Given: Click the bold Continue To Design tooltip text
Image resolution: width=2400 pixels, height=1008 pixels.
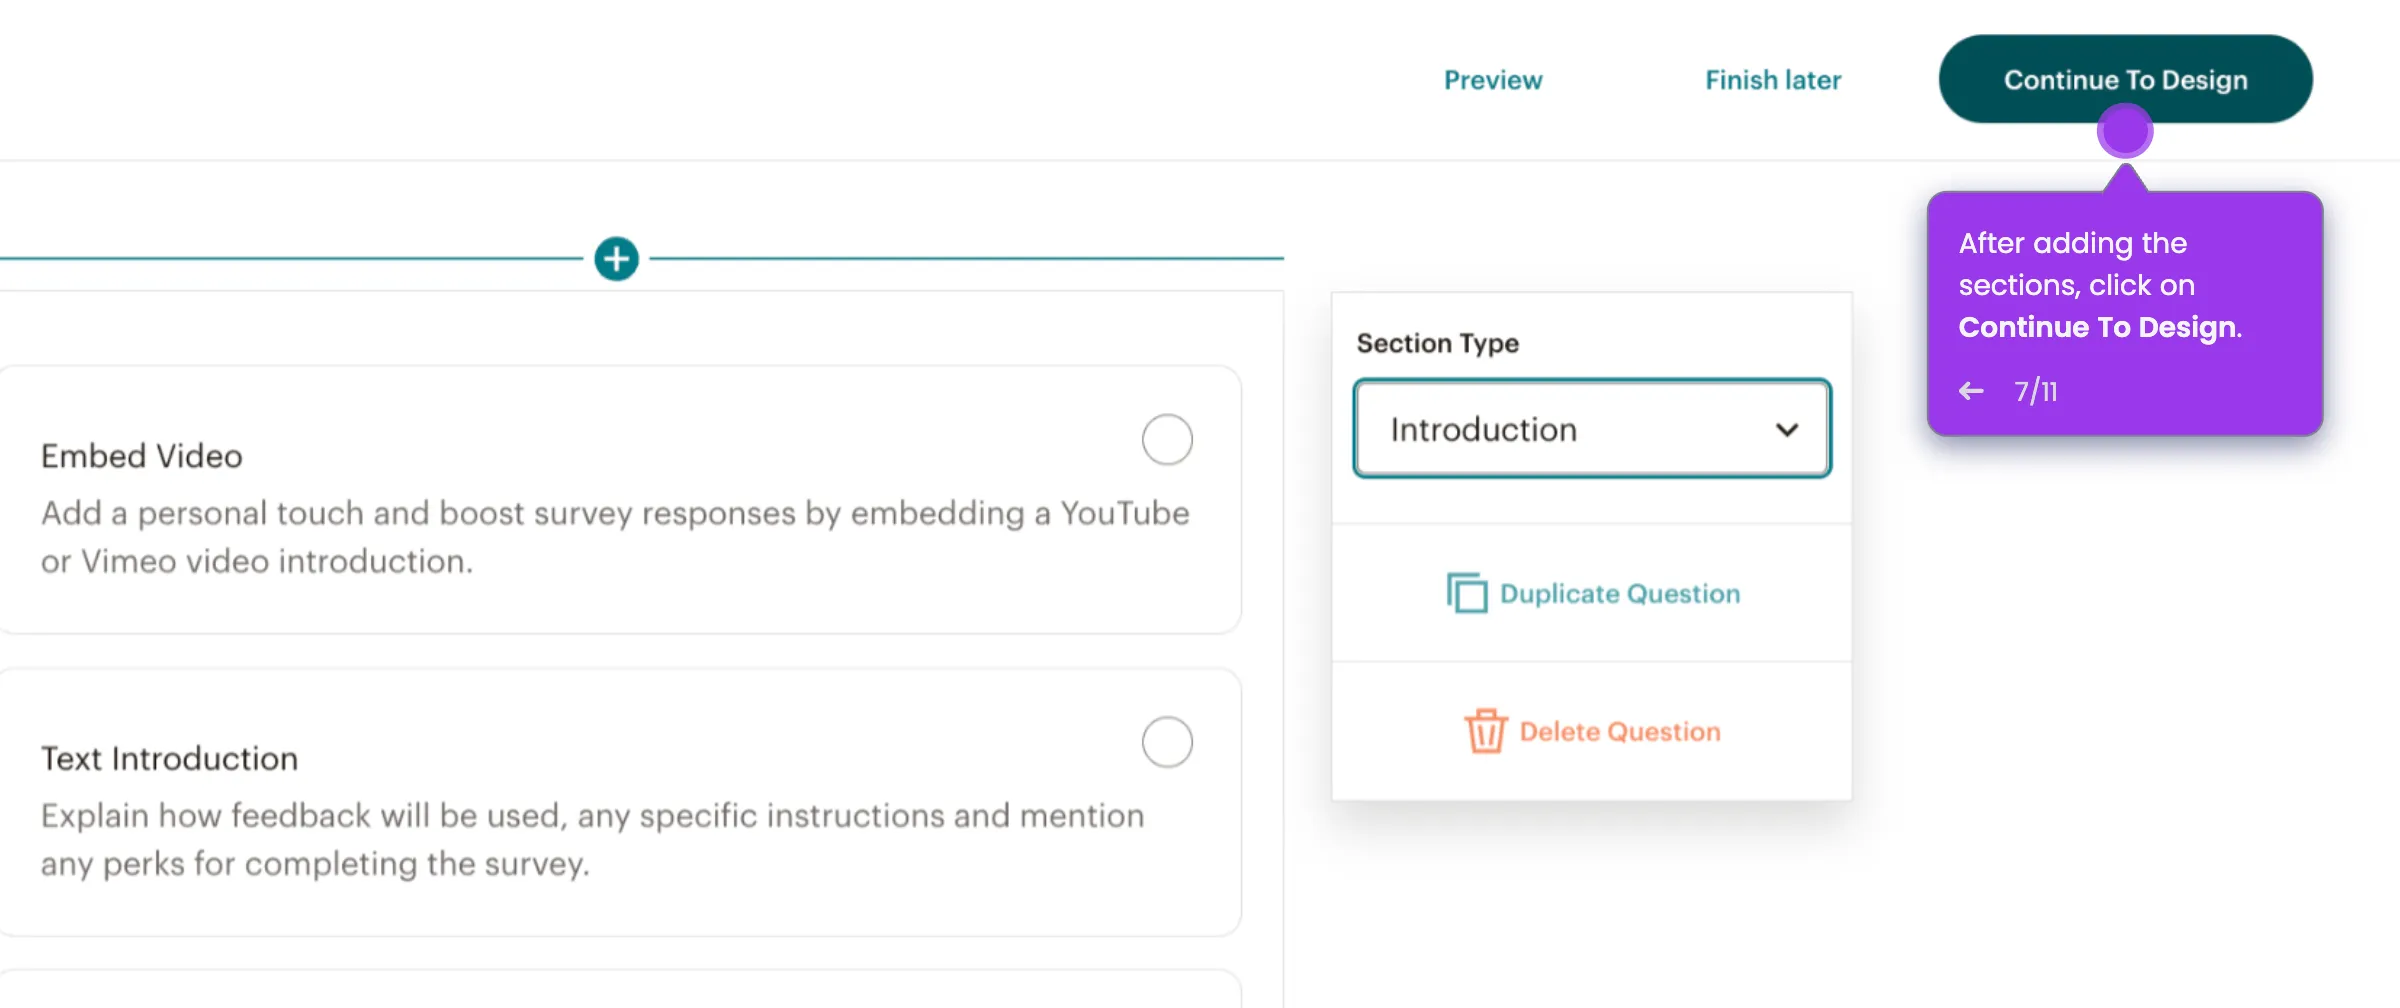Looking at the screenshot, I should tap(2097, 327).
